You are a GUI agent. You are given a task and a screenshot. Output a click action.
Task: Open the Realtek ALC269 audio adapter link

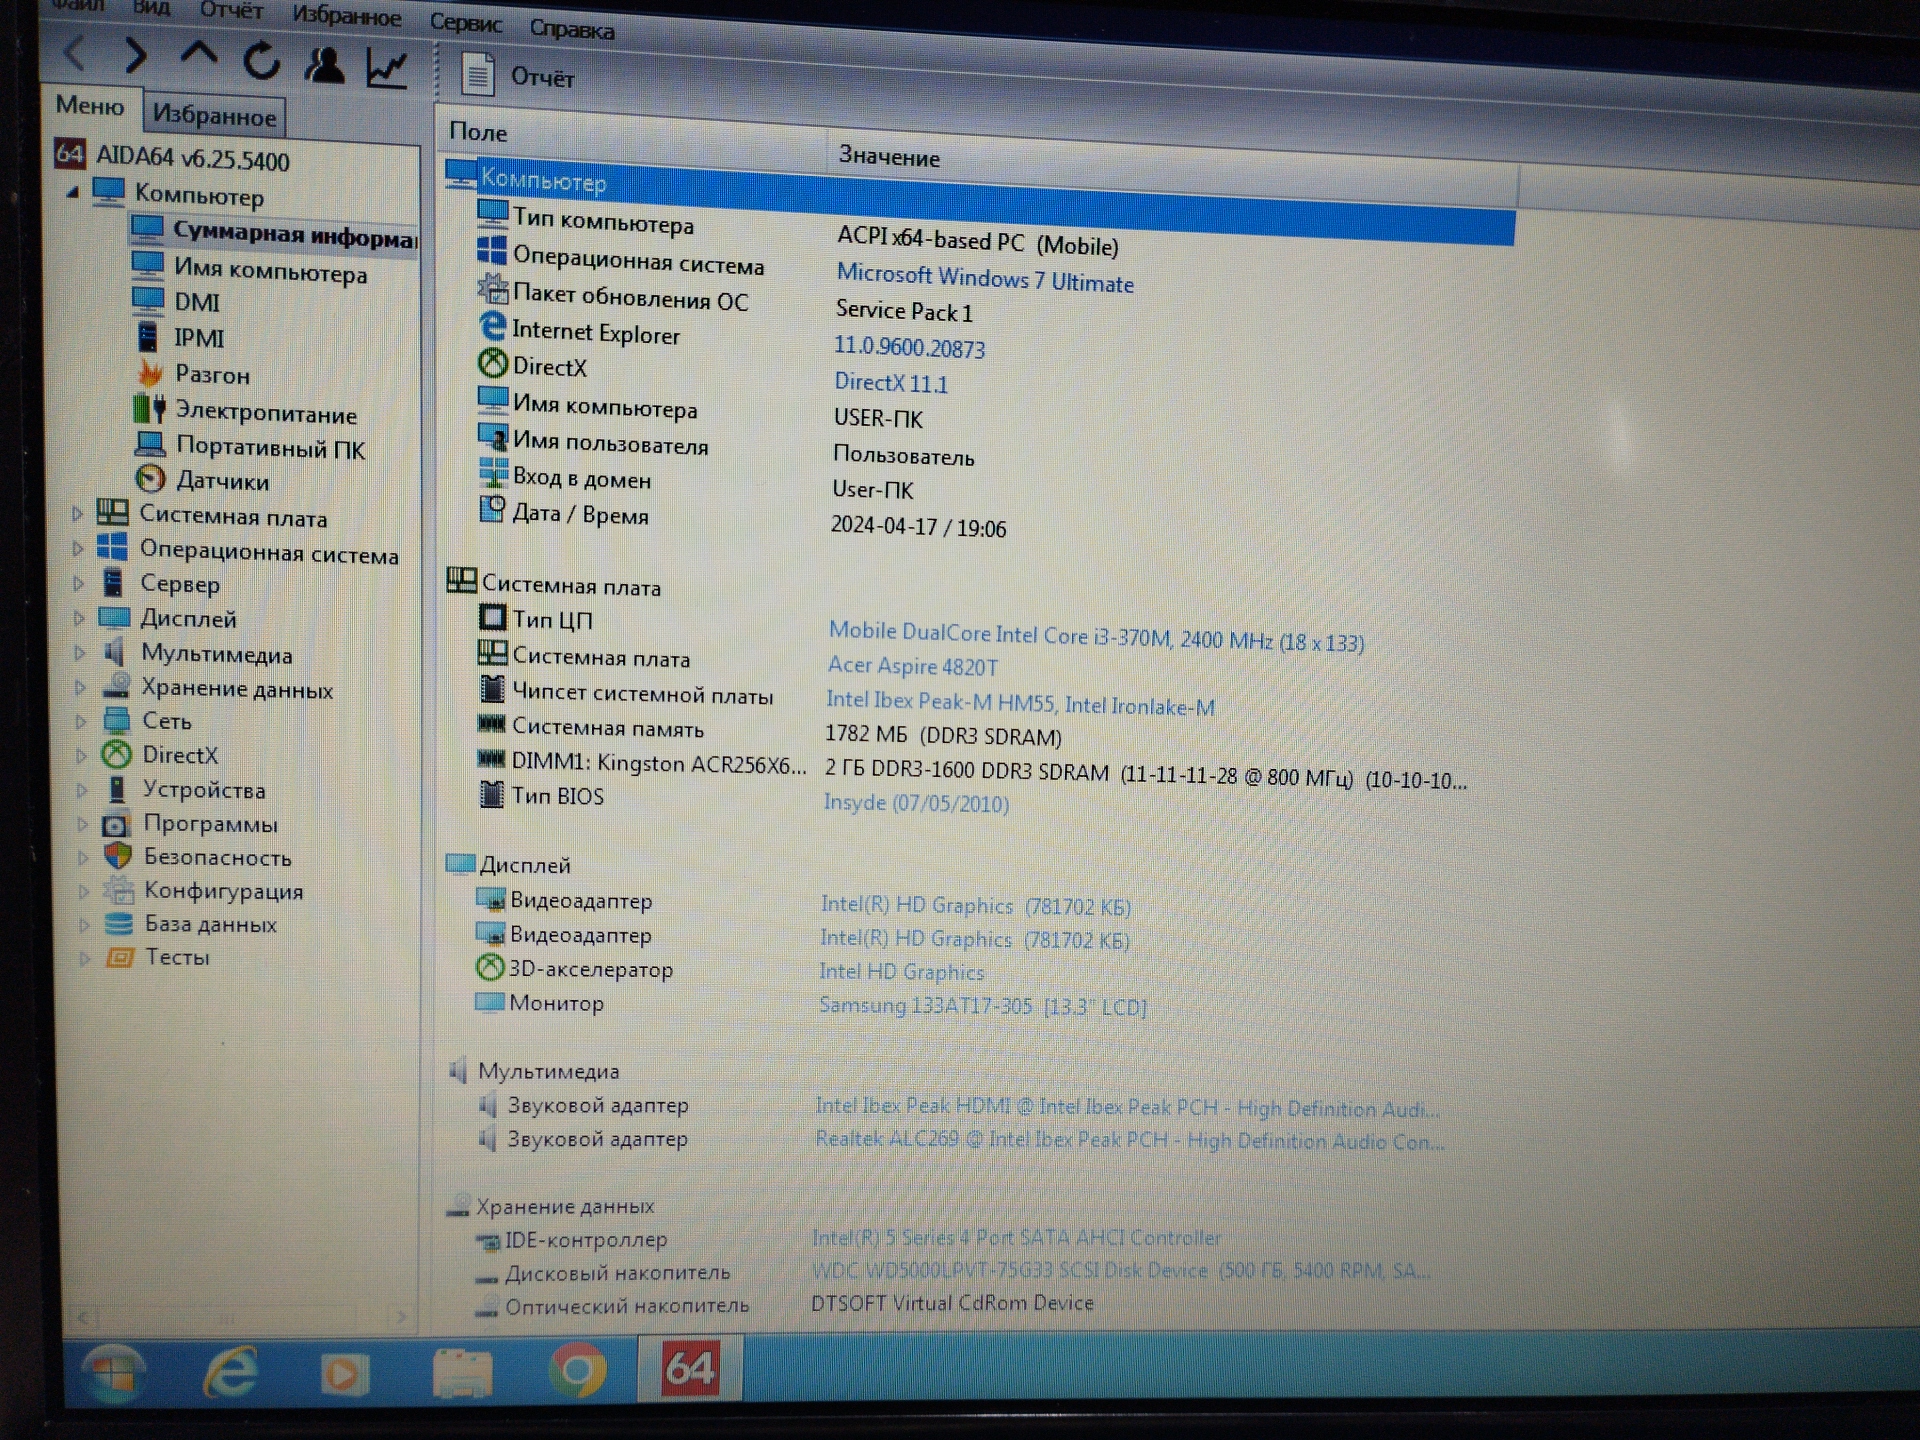(x=1129, y=1140)
